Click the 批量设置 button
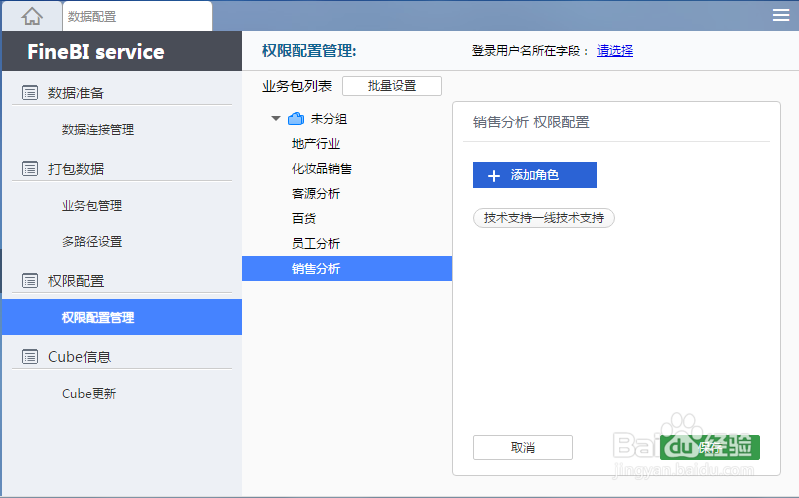 coord(392,86)
